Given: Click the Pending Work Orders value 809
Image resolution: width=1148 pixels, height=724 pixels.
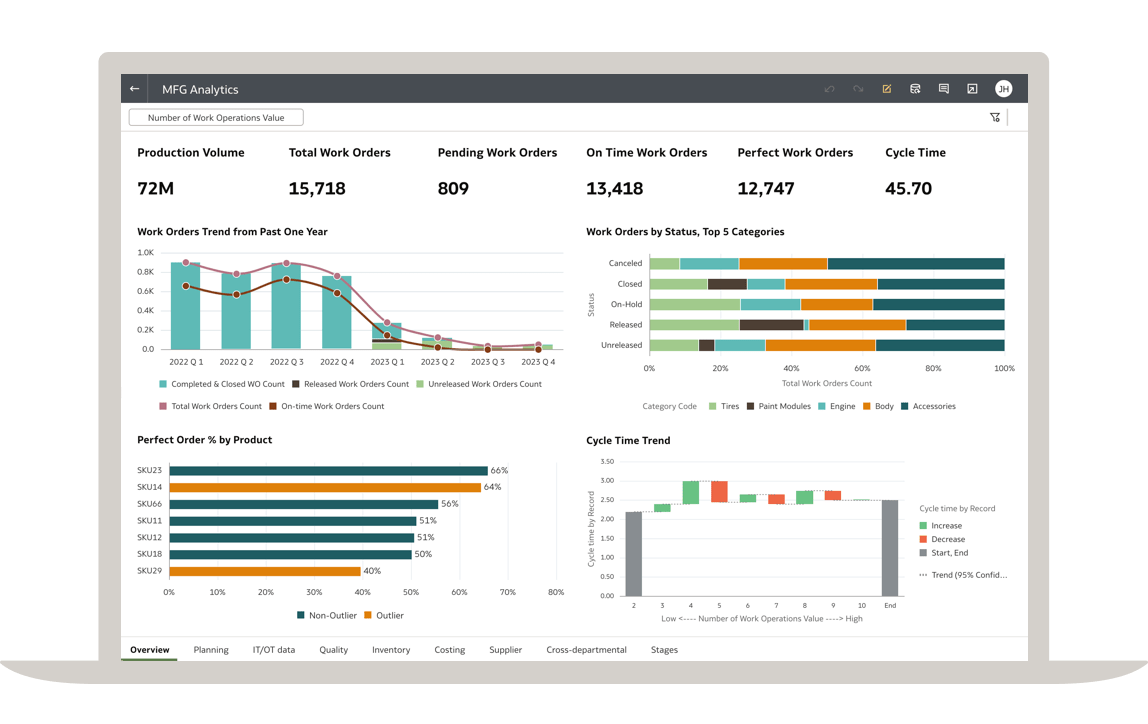Looking at the screenshot, I should pyautogui.click(x=453, y=188).
